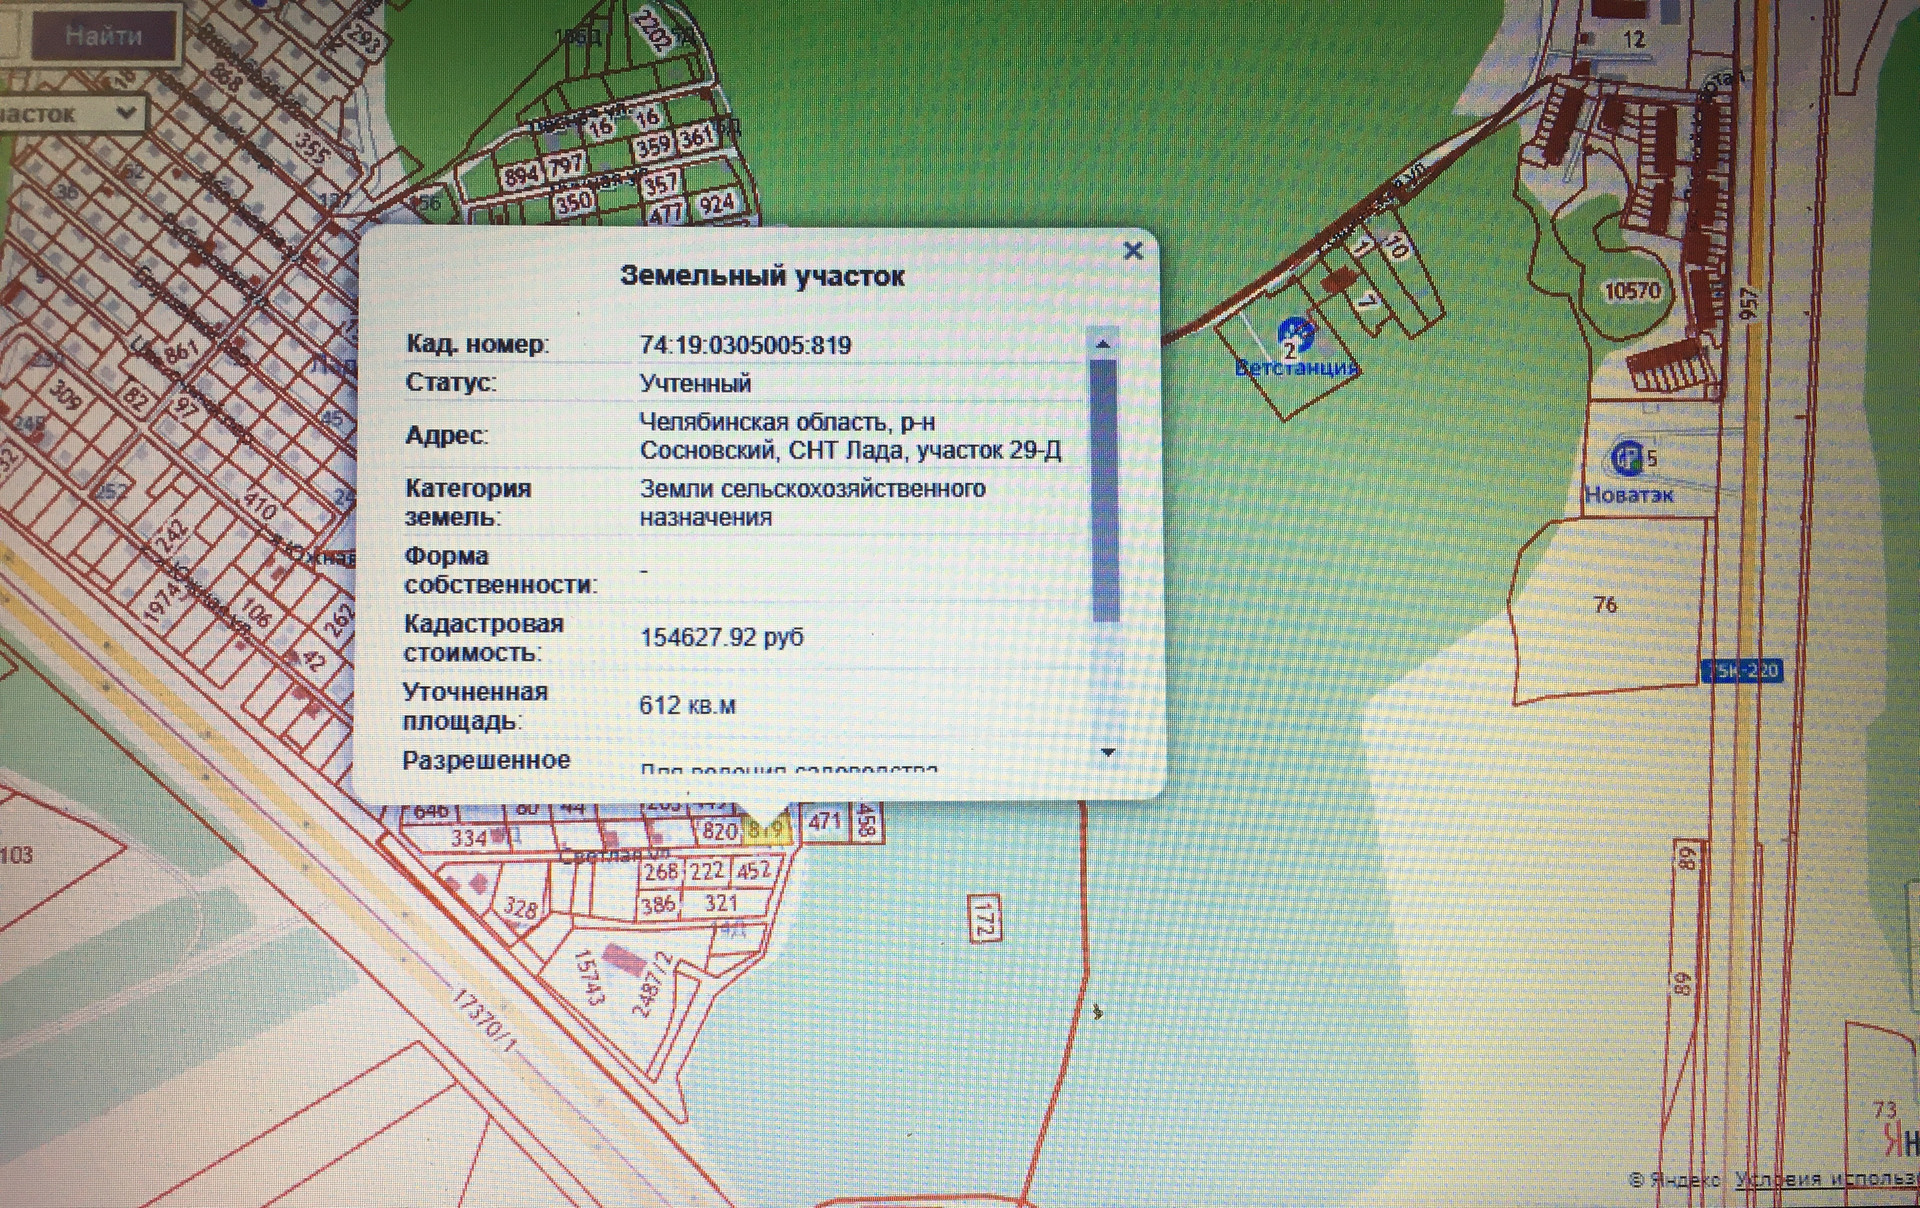Click the popup scrollbar thumb
Viewport: 1920px width, 1208px height.
(1104, 490)
